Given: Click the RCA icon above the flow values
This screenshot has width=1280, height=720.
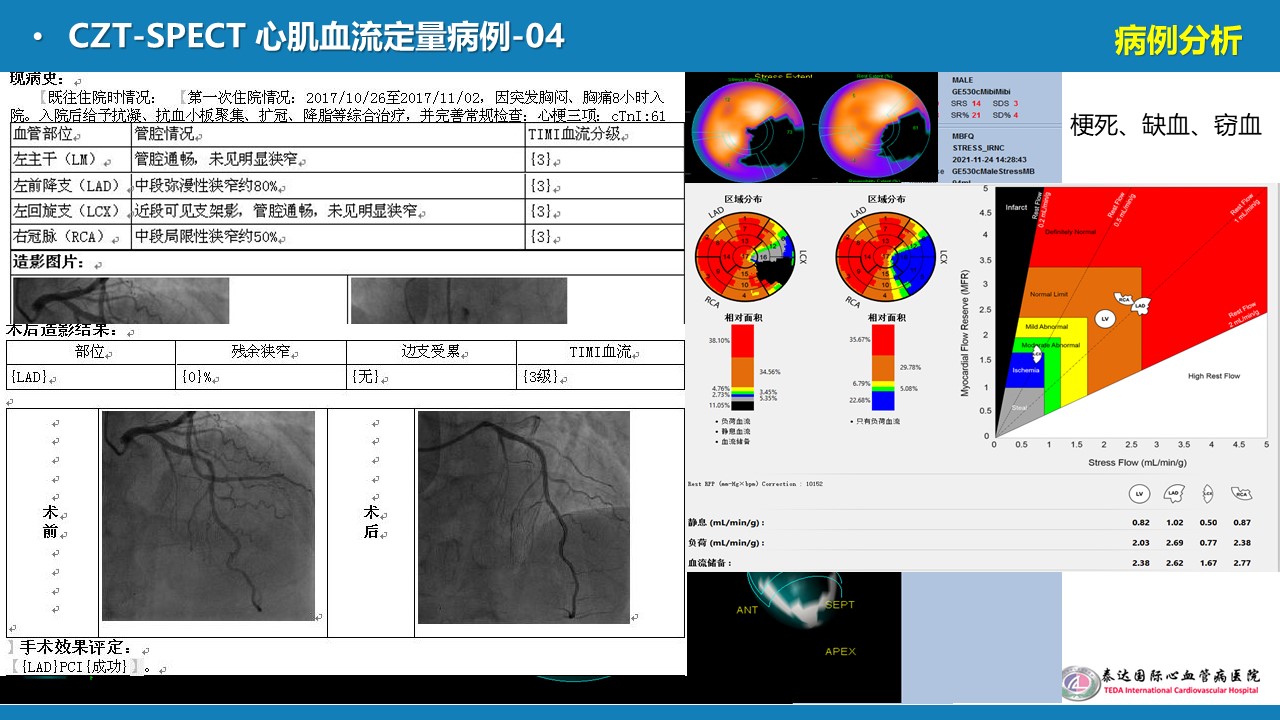Looking at the screenshot, I should pos(1242,494).
